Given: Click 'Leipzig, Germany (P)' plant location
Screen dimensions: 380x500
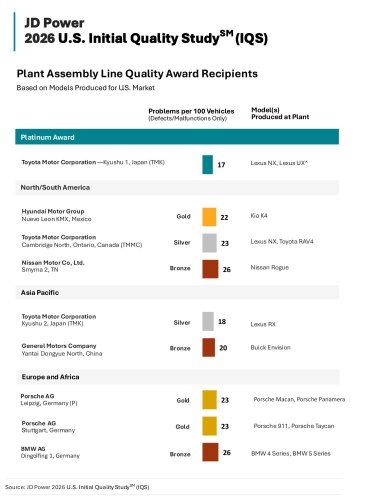Looking at the screenshot, I should [x=49, y=403].
